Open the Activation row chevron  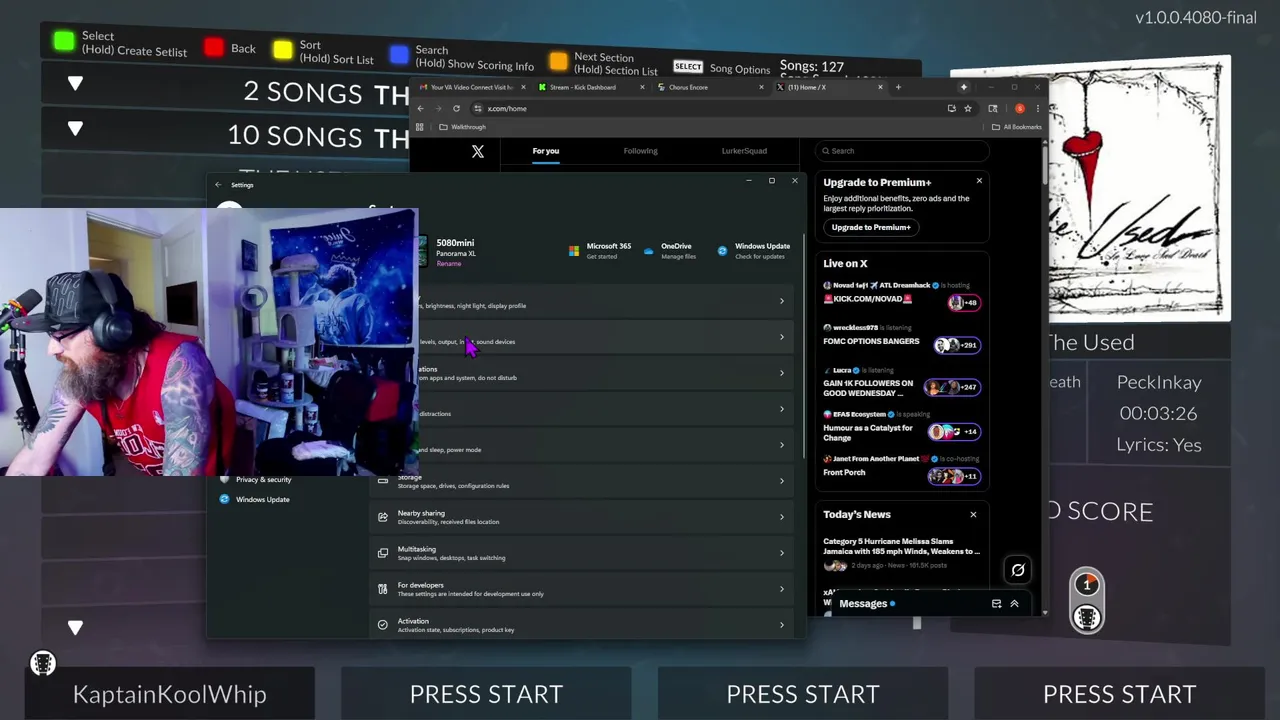(782, 625)
